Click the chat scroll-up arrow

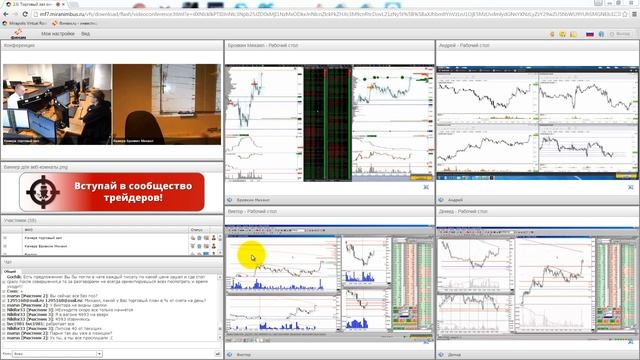[x=220, y=278]
